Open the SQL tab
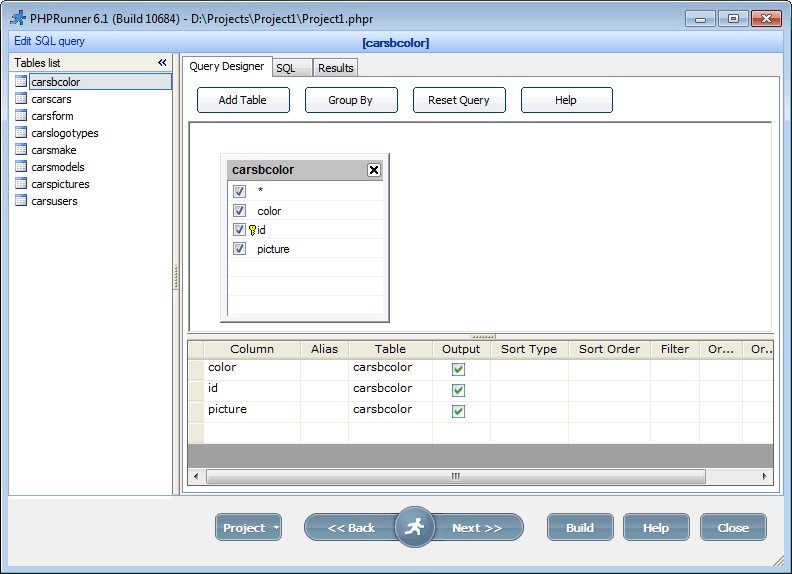This screenshot has height=574, width=792. [292, 68]
